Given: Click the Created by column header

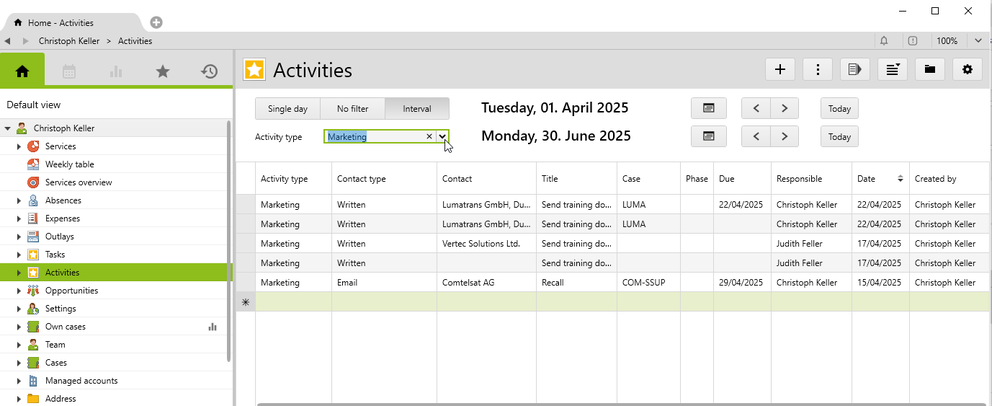Looking at the screenshot, I should (950, 179).
